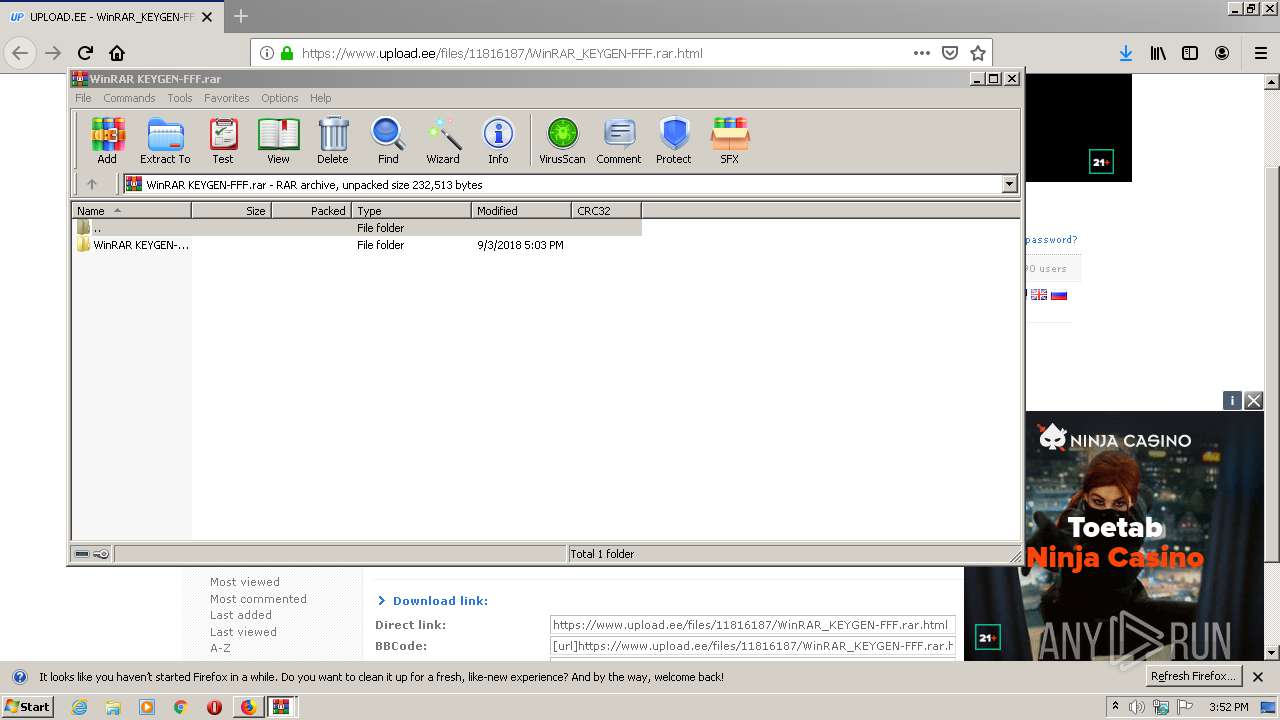Open the Options menu
The image size is (1280, 720).
(280, 98)
